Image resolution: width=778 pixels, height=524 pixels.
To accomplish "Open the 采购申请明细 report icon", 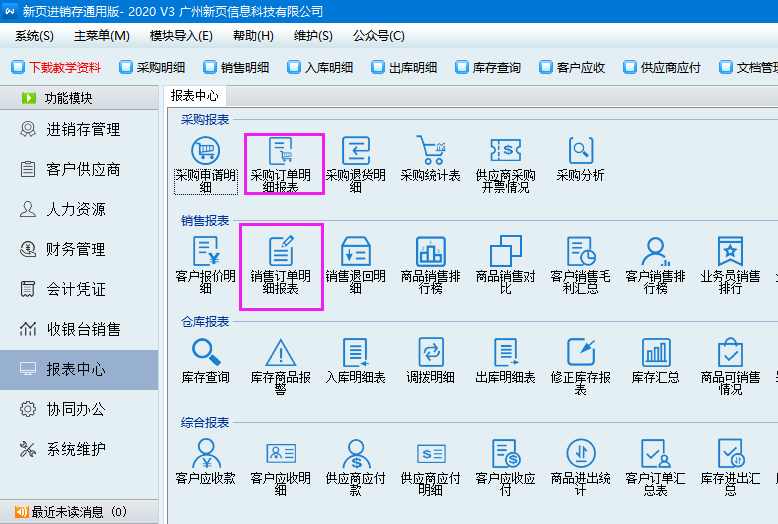I will tap(205, 165).
